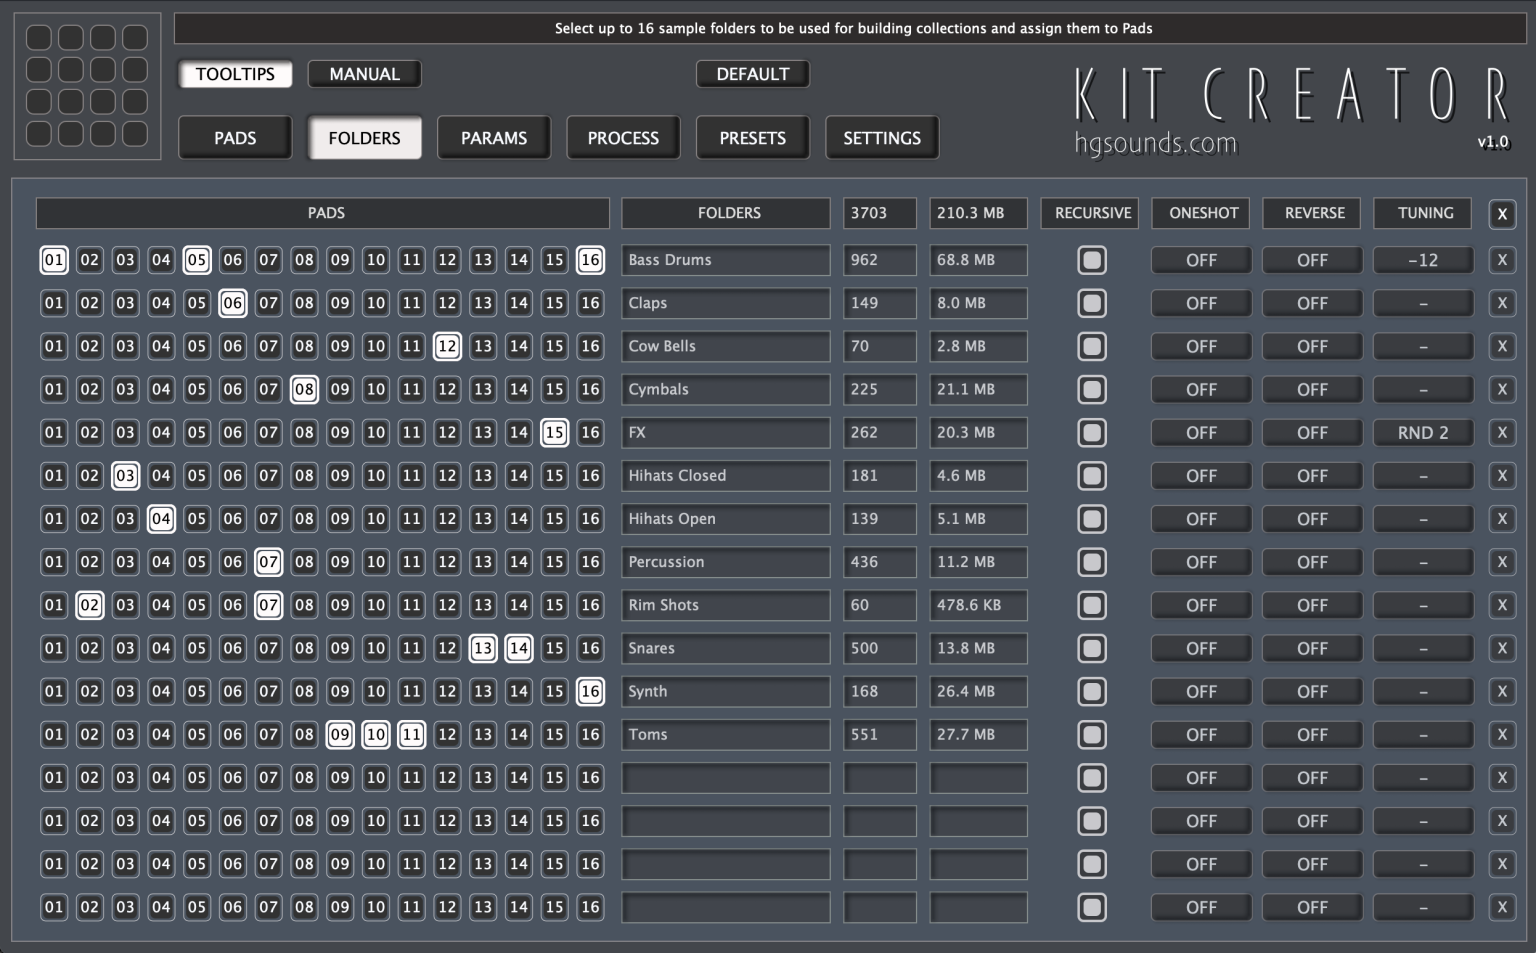Screen dimensions: 1536x953
Task: Open the MANUAL
Action: 364,73
